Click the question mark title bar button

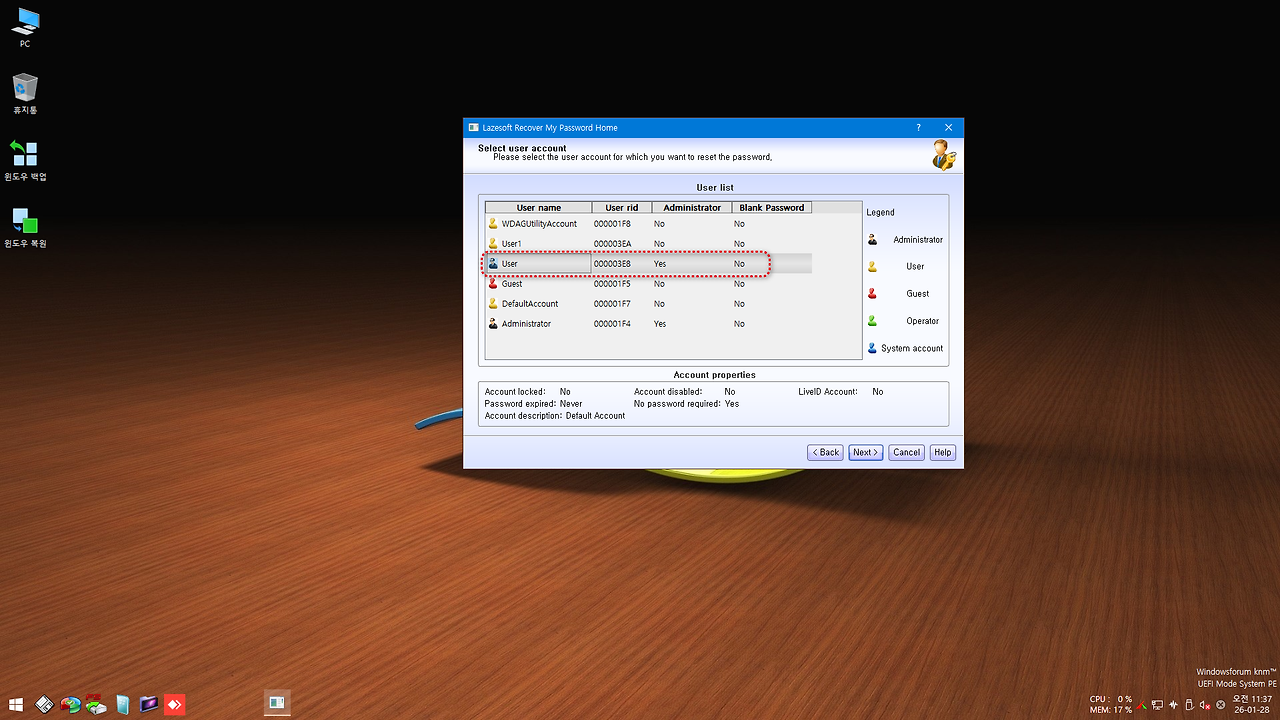pos(919,128)
